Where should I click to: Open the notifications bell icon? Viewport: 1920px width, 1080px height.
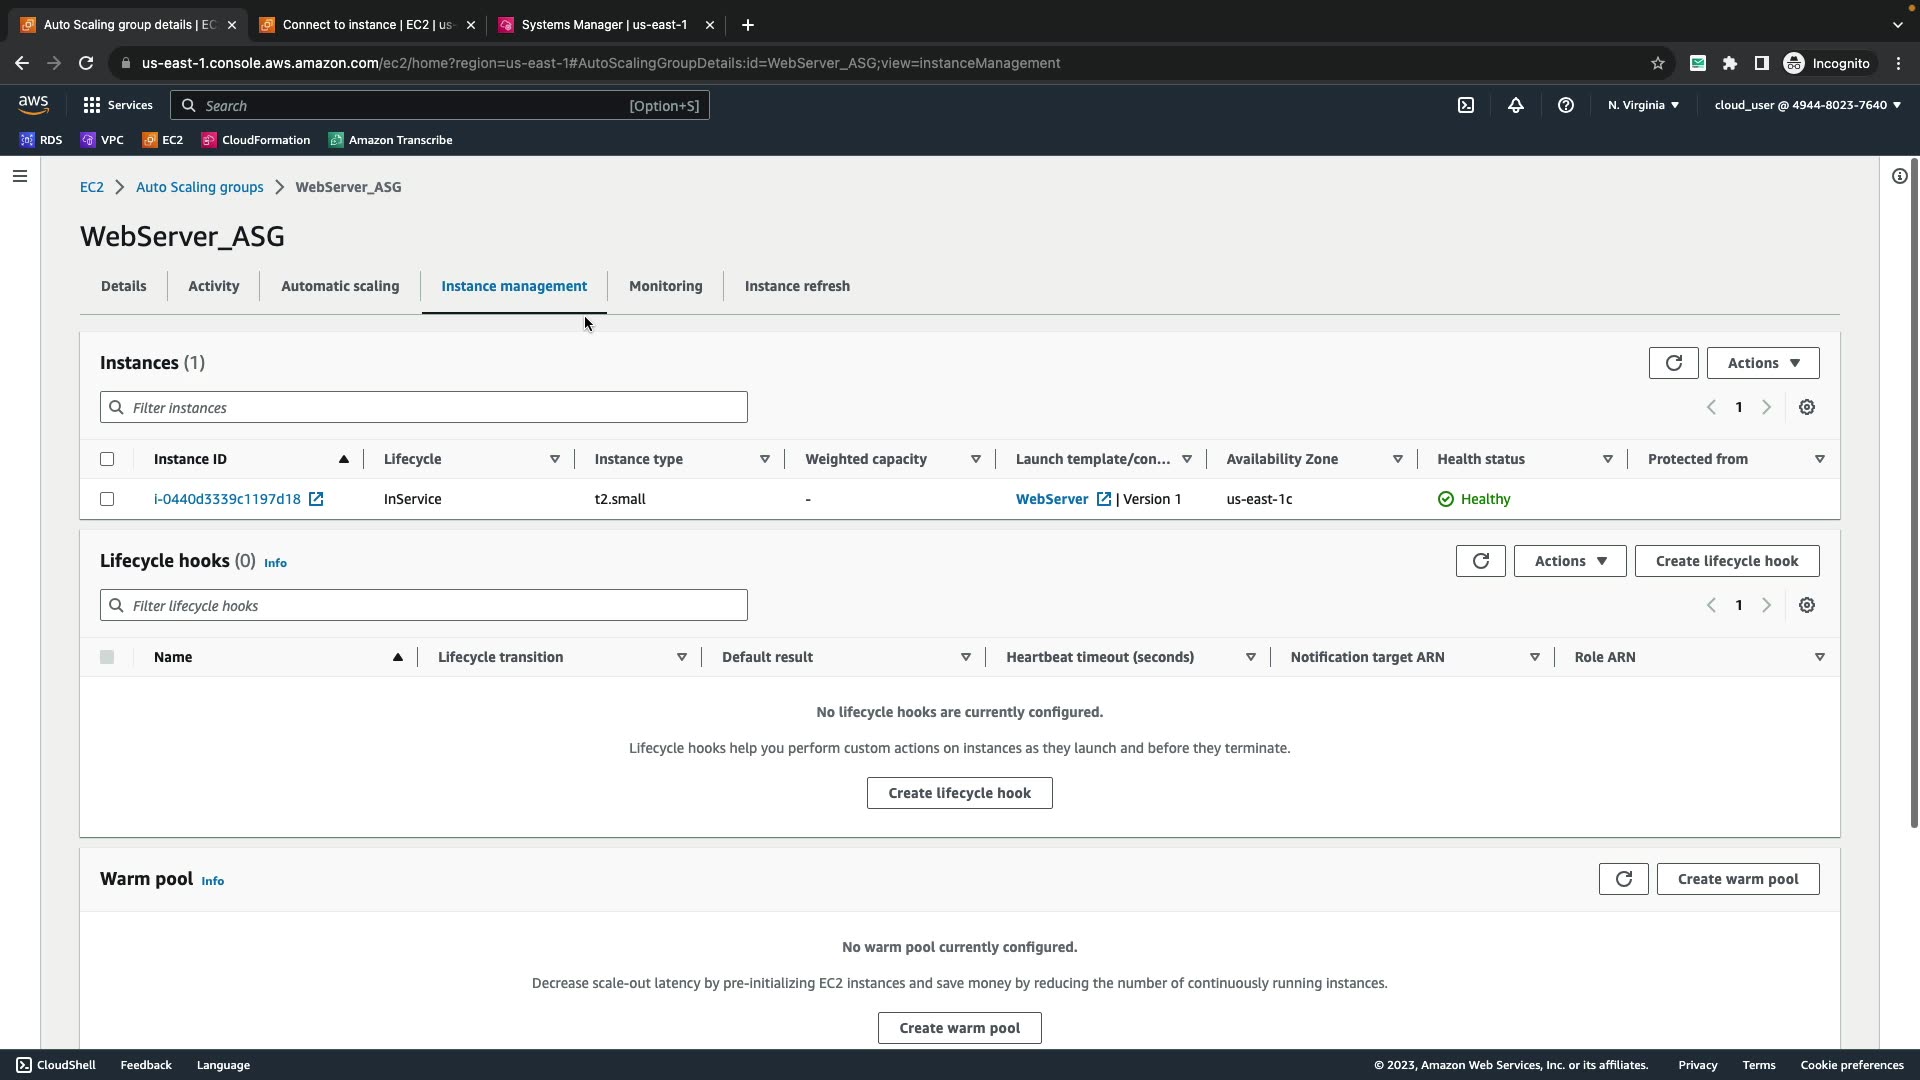(1516, 105)
